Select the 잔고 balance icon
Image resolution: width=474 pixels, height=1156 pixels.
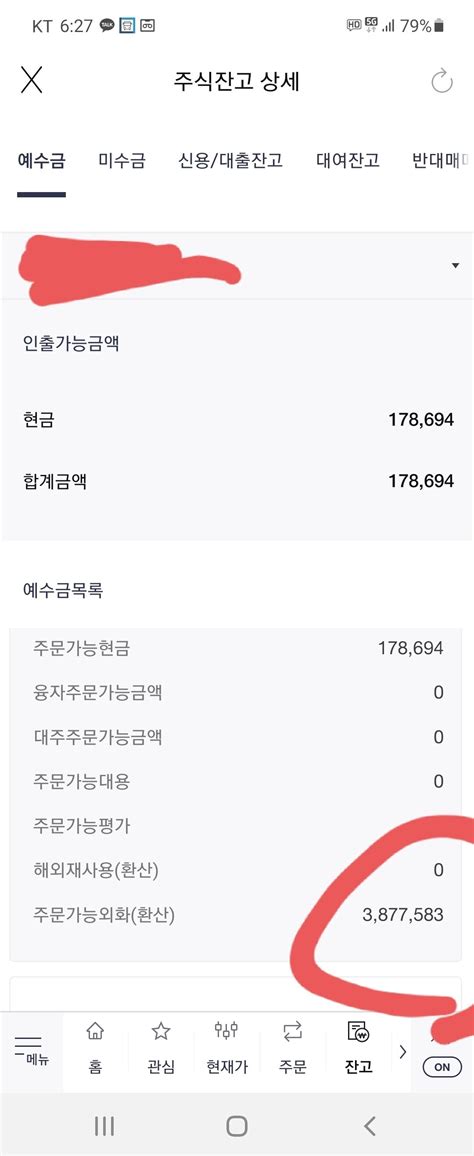(359, 1048)
